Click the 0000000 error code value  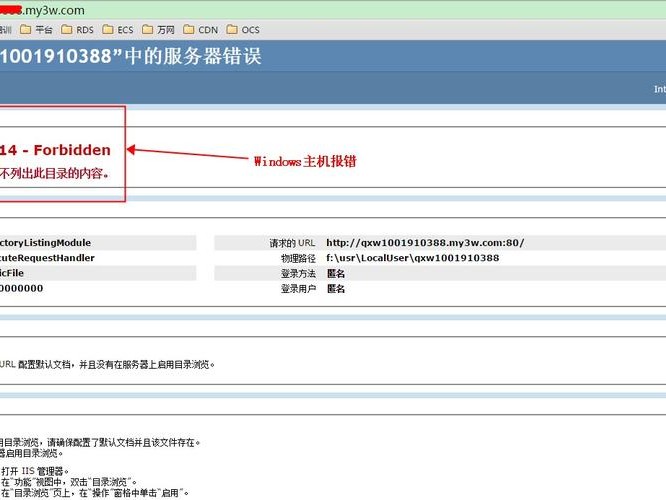coord(21,288)
